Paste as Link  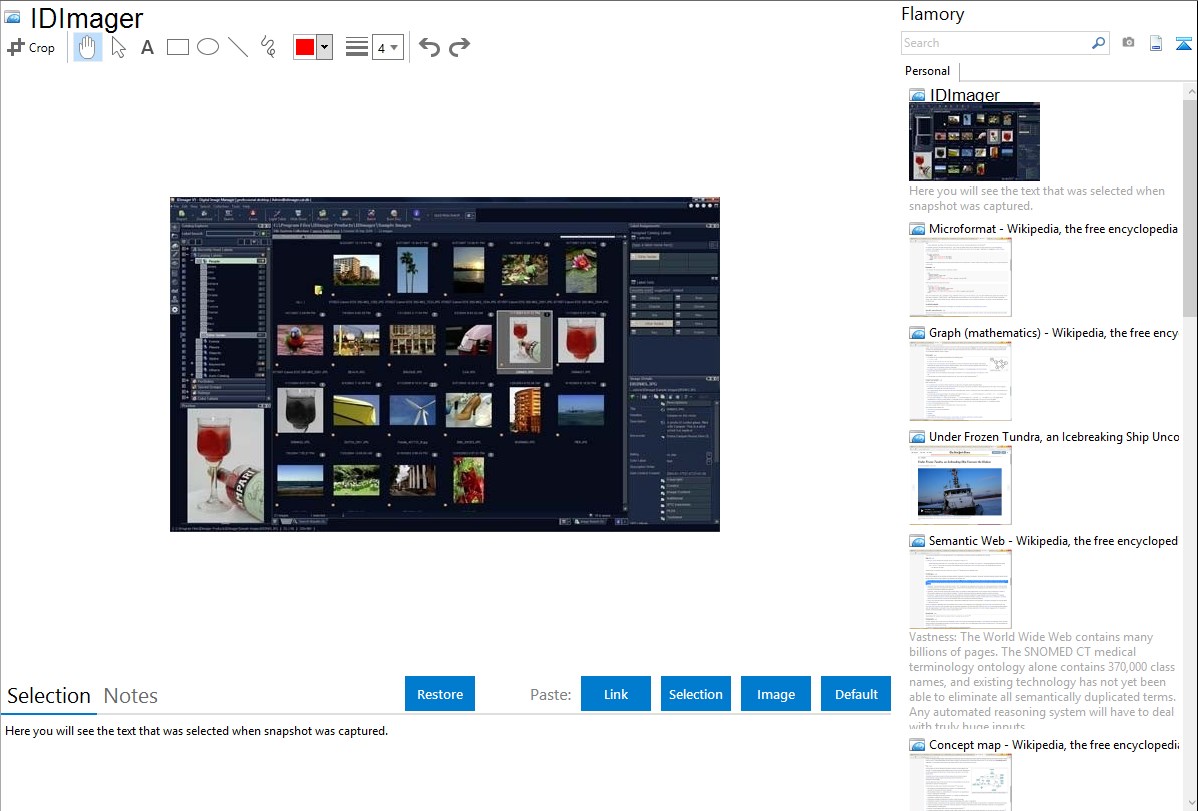pyautogui.click(x=616, y=694)
